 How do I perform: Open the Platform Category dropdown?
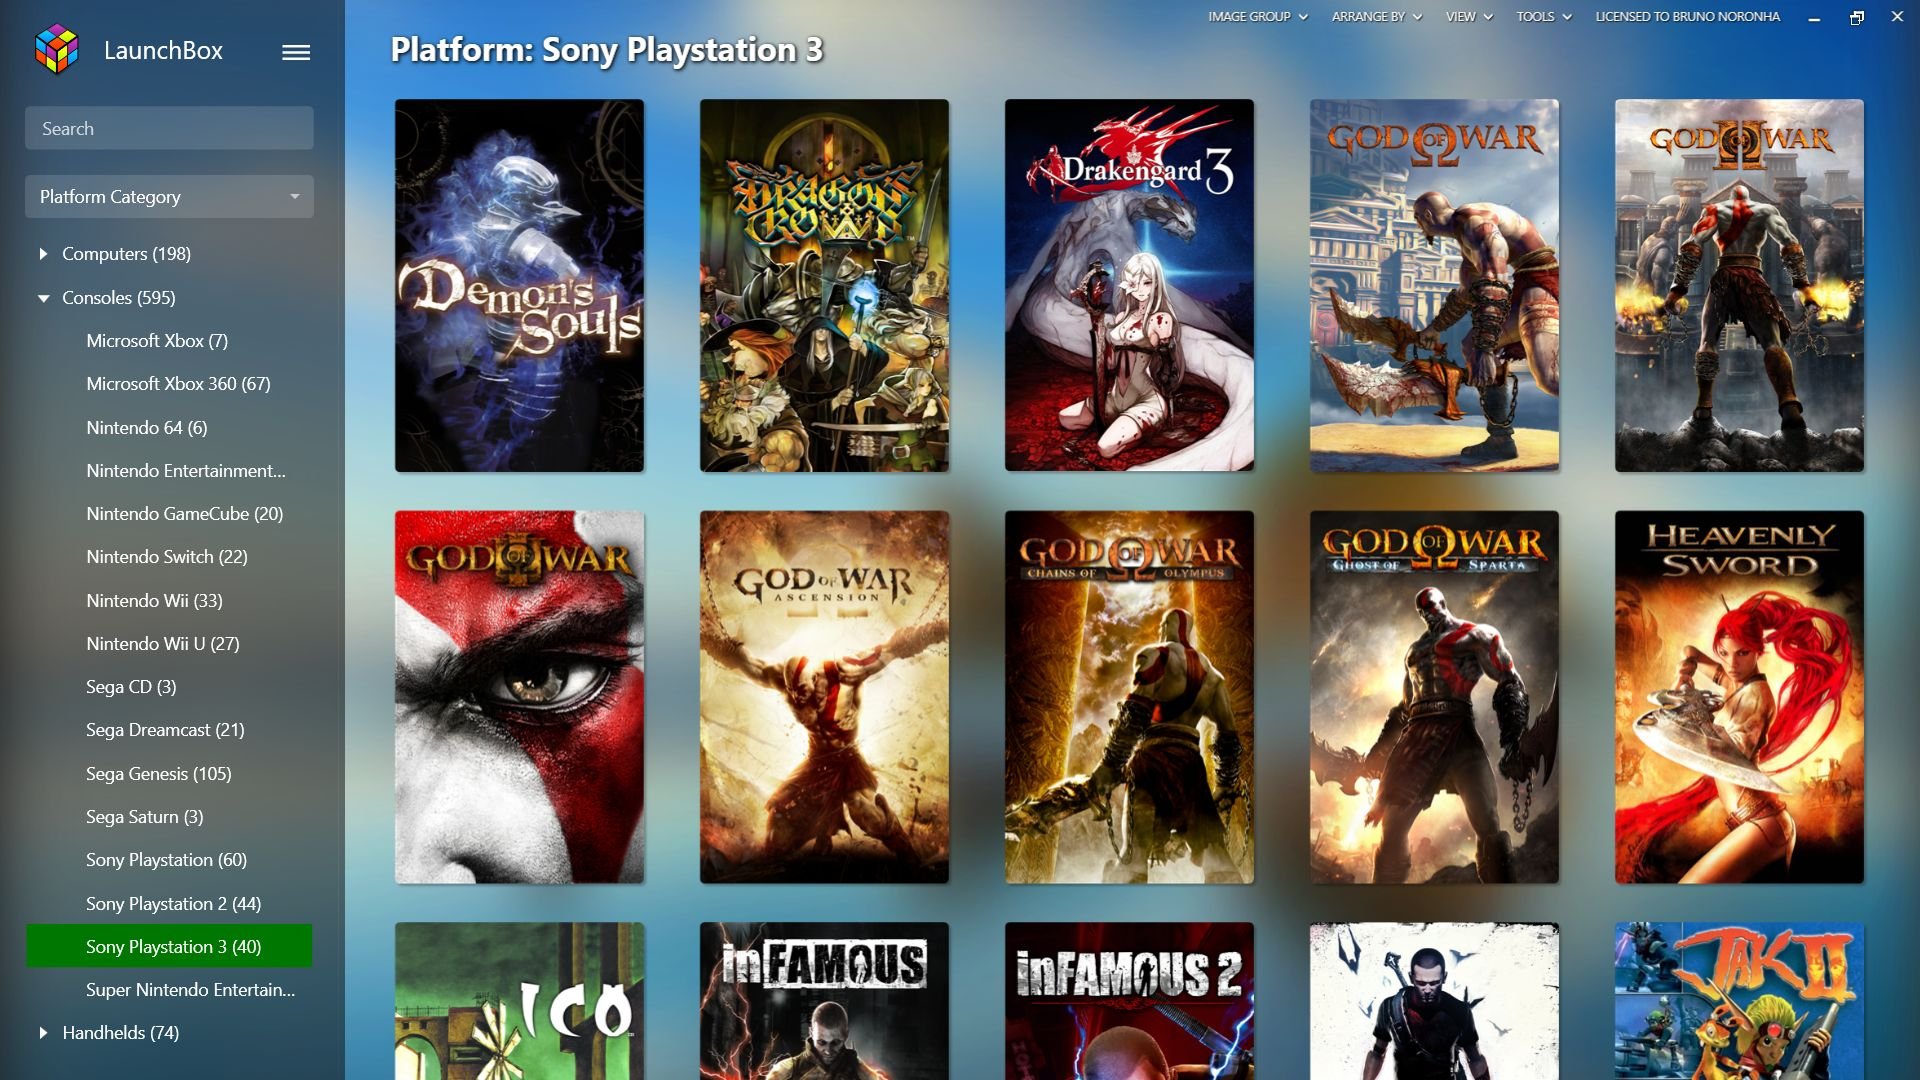coord(169,197)
